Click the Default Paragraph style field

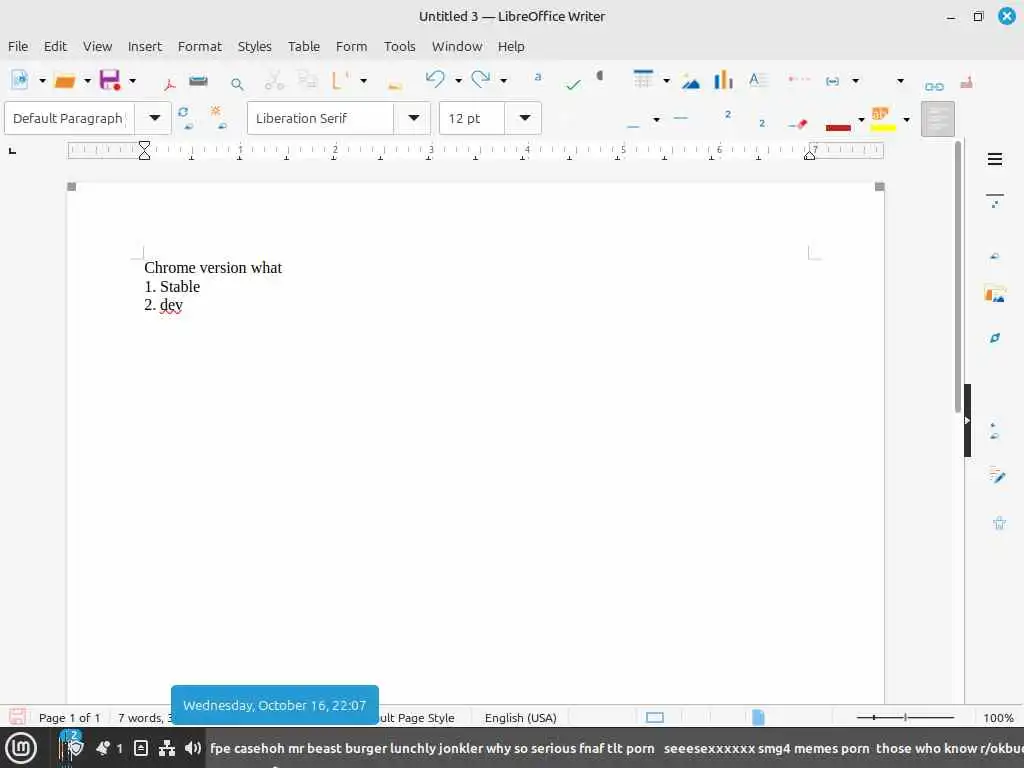coord(69,118)
